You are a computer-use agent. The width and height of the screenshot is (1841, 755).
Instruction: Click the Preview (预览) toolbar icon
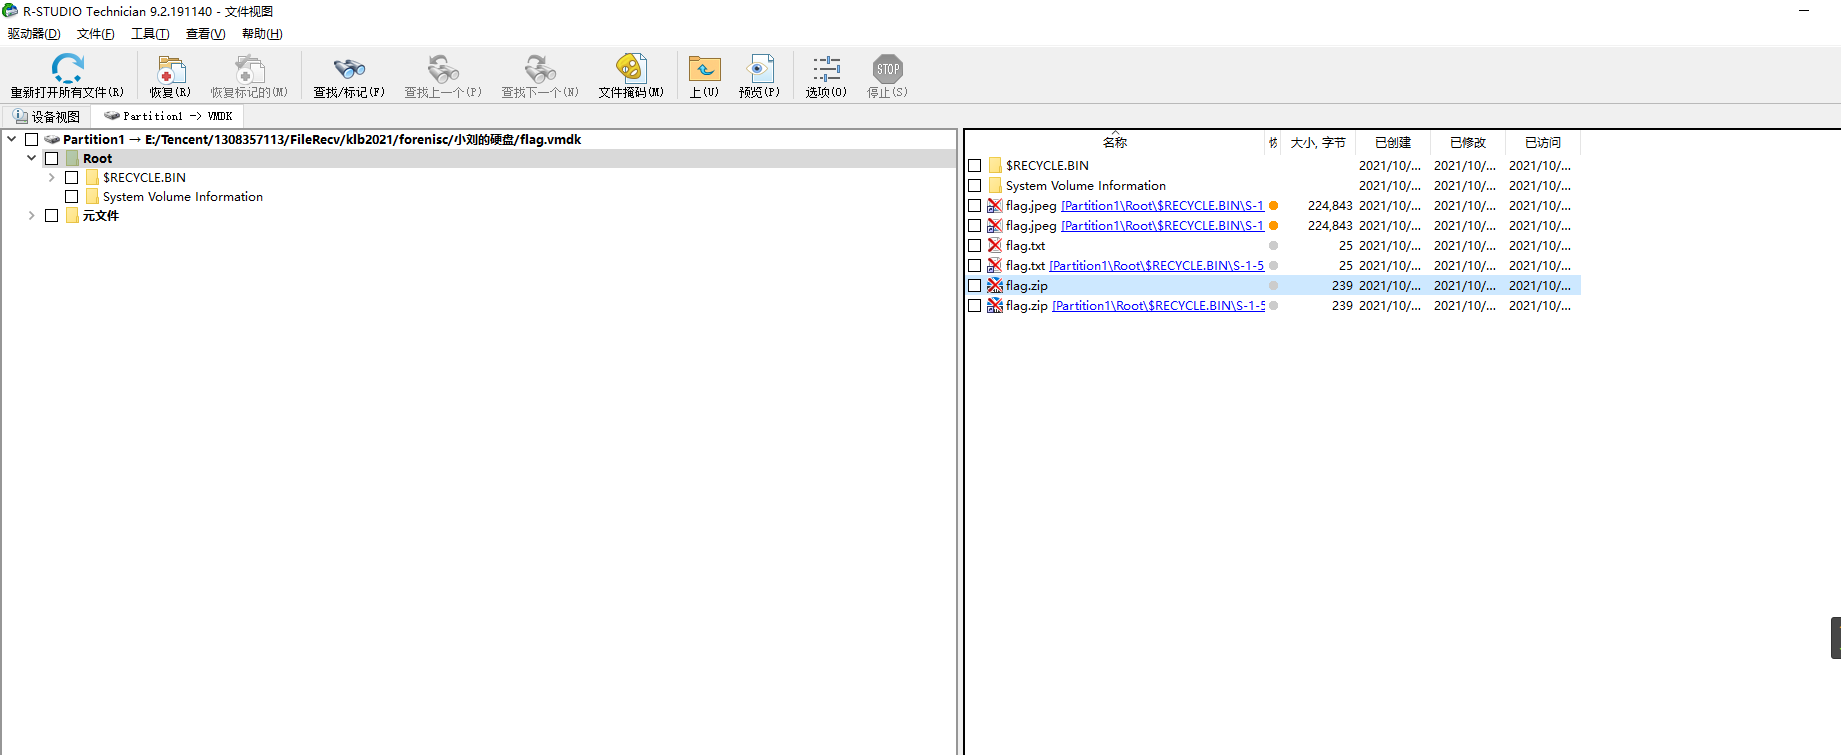[x=759, y=69]
